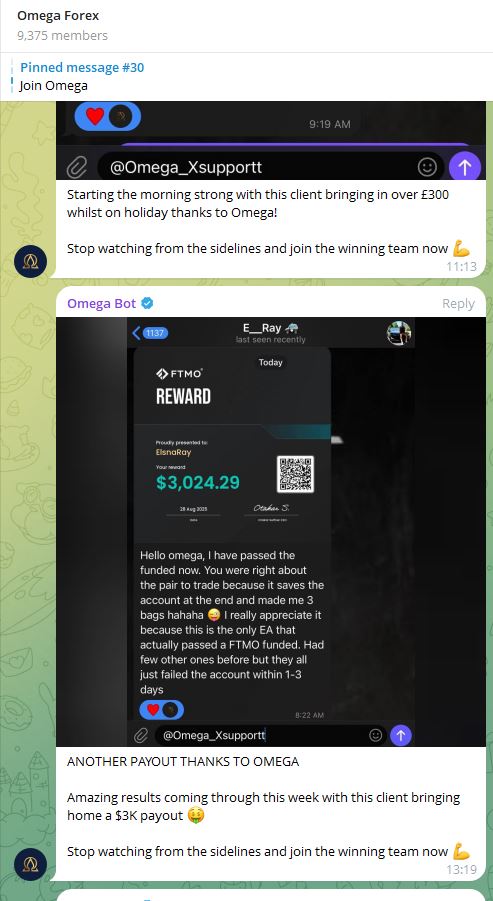Click the 13:19 message timestamp

point(461,870)
